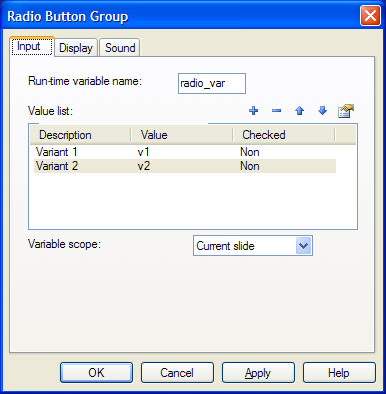Click the Cancel button
The height and width of the screenshot is (394, 386).
coord(177,373)
